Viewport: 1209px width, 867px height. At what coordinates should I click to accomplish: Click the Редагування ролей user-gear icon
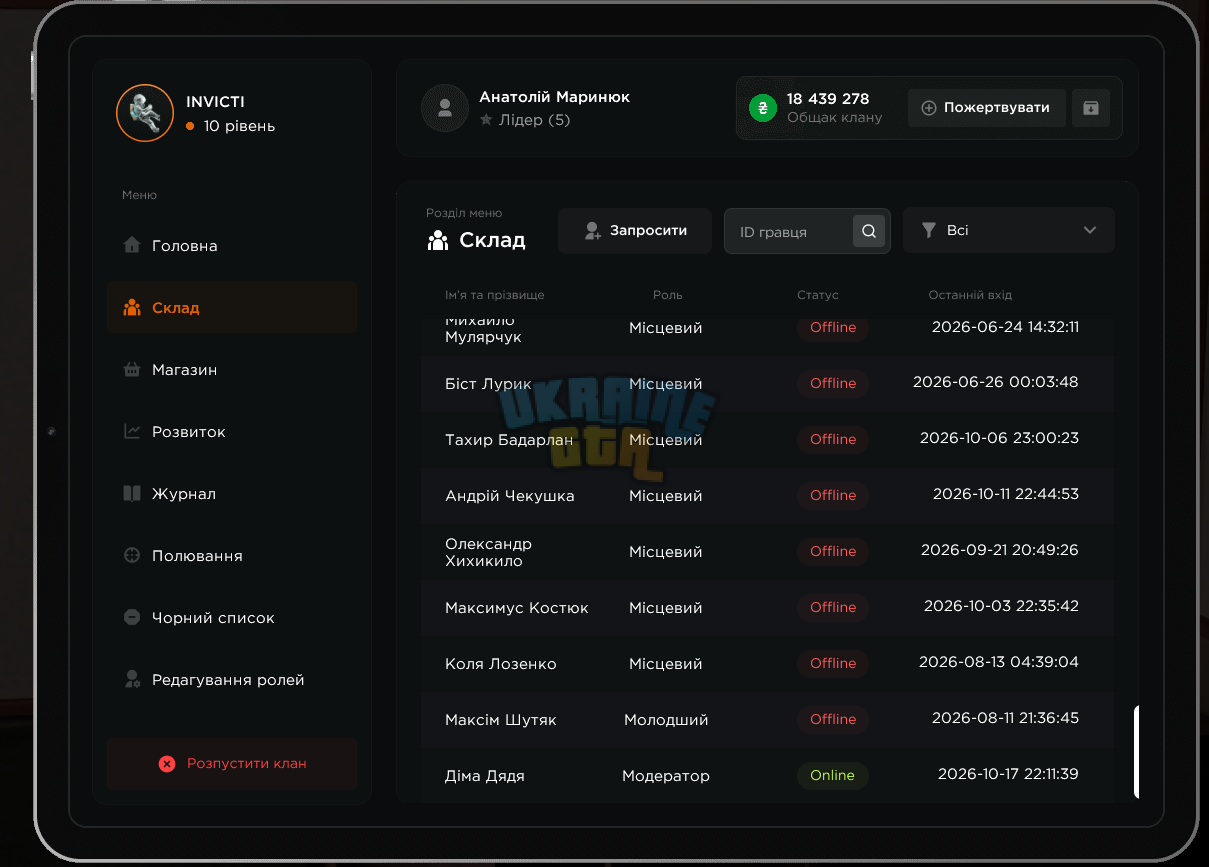pos(131,679)
